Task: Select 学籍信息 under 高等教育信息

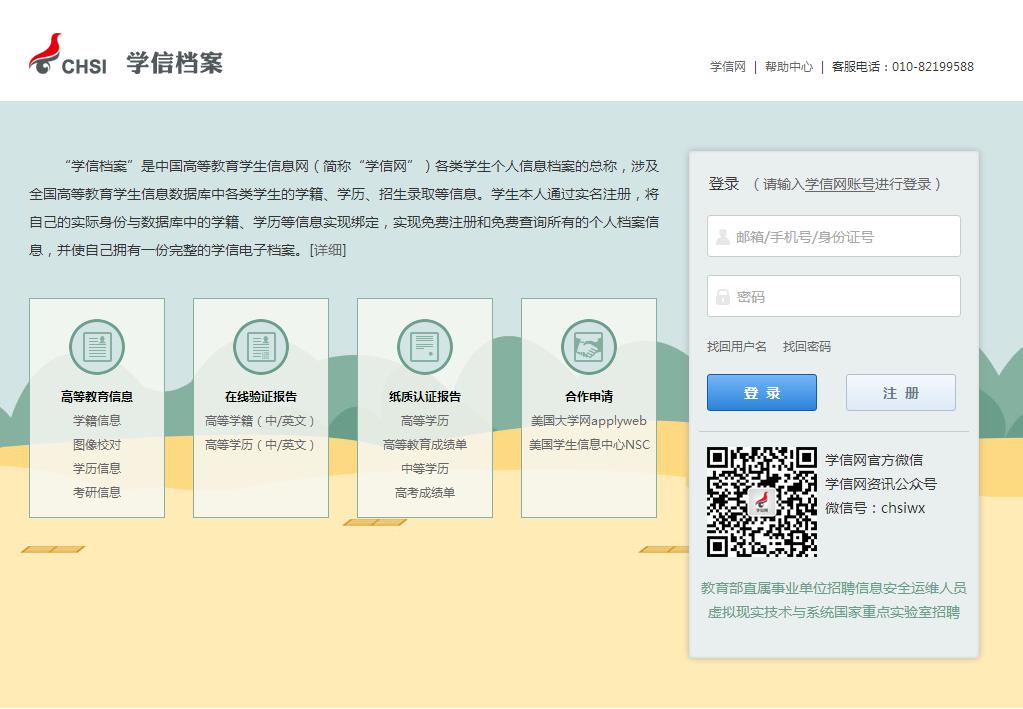Action: [x=97, y=421]
